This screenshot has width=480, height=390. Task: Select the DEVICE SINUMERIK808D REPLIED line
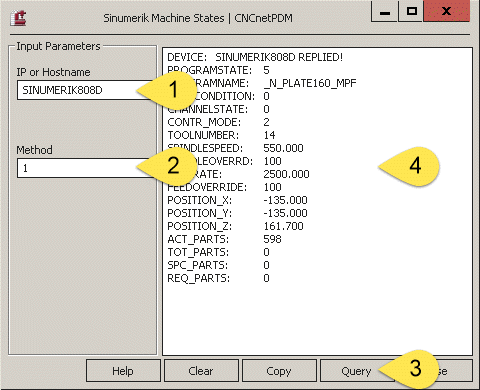[255, 57]
